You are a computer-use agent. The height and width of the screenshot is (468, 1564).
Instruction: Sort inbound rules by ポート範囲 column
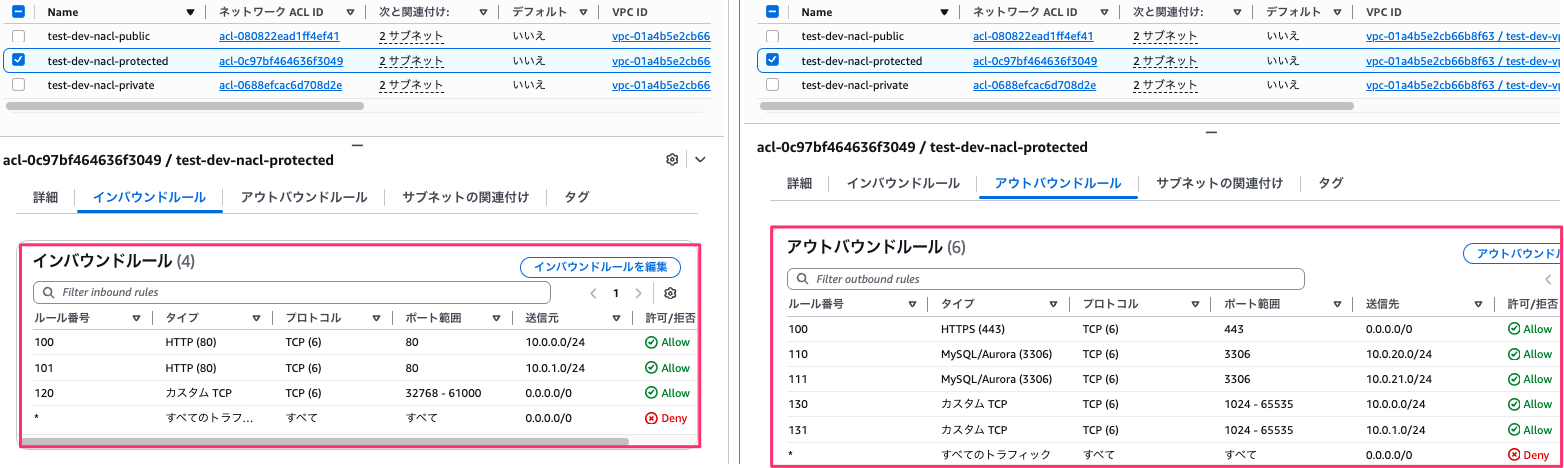click(x=496, y=318)
